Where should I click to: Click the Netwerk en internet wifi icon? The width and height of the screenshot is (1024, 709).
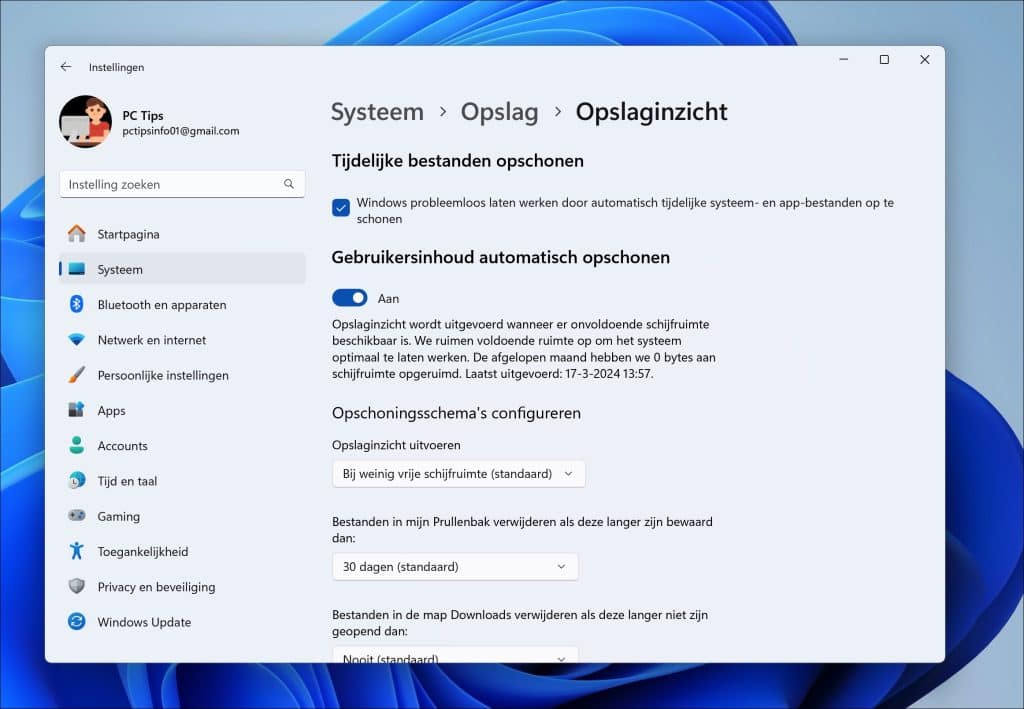tap(76, 340)
